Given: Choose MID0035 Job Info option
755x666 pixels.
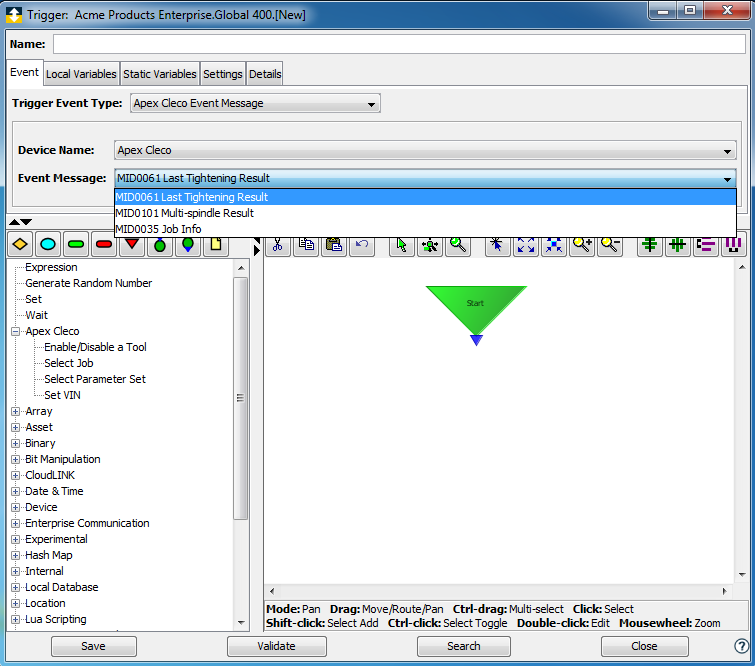Looking at the screenshot, I should [425, 229].
